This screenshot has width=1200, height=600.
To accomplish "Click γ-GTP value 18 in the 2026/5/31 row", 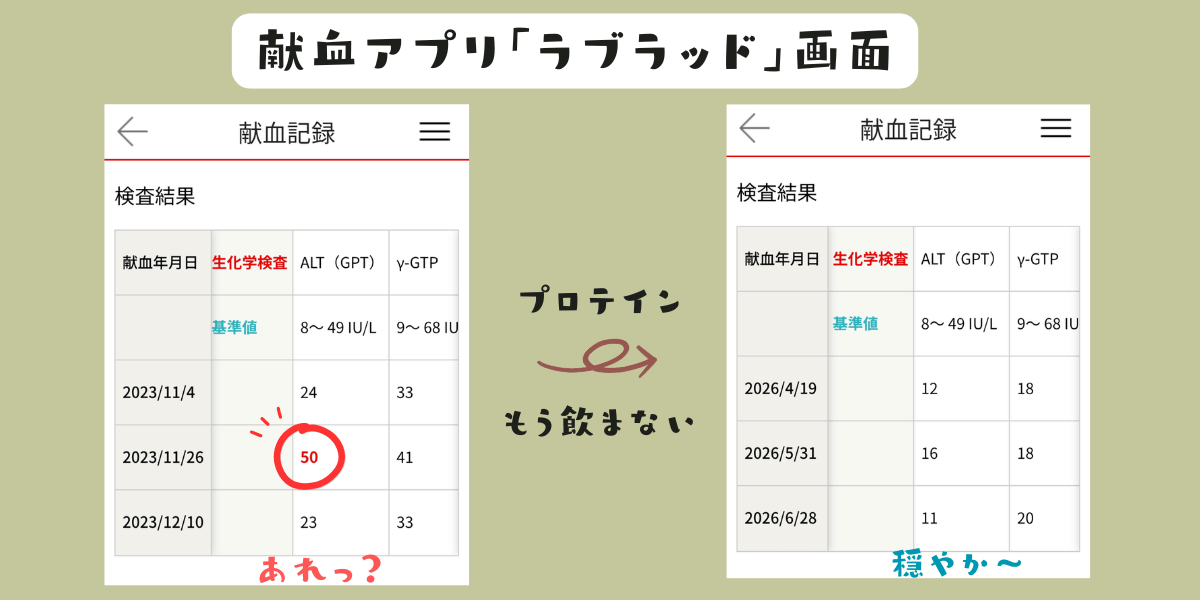I will tap(1026, 453).
